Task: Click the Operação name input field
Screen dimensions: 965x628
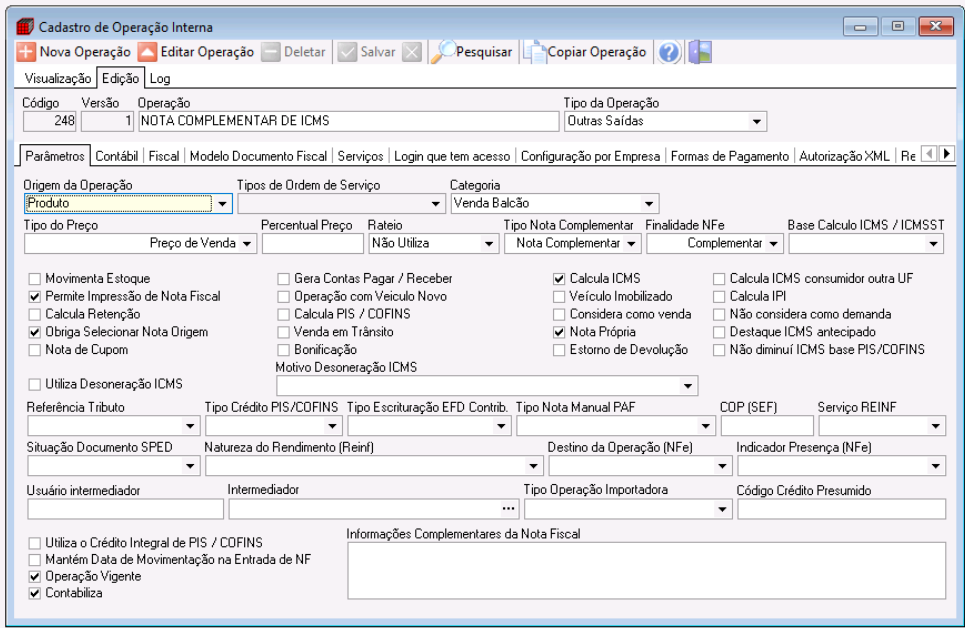Action: tap(348, 121)
